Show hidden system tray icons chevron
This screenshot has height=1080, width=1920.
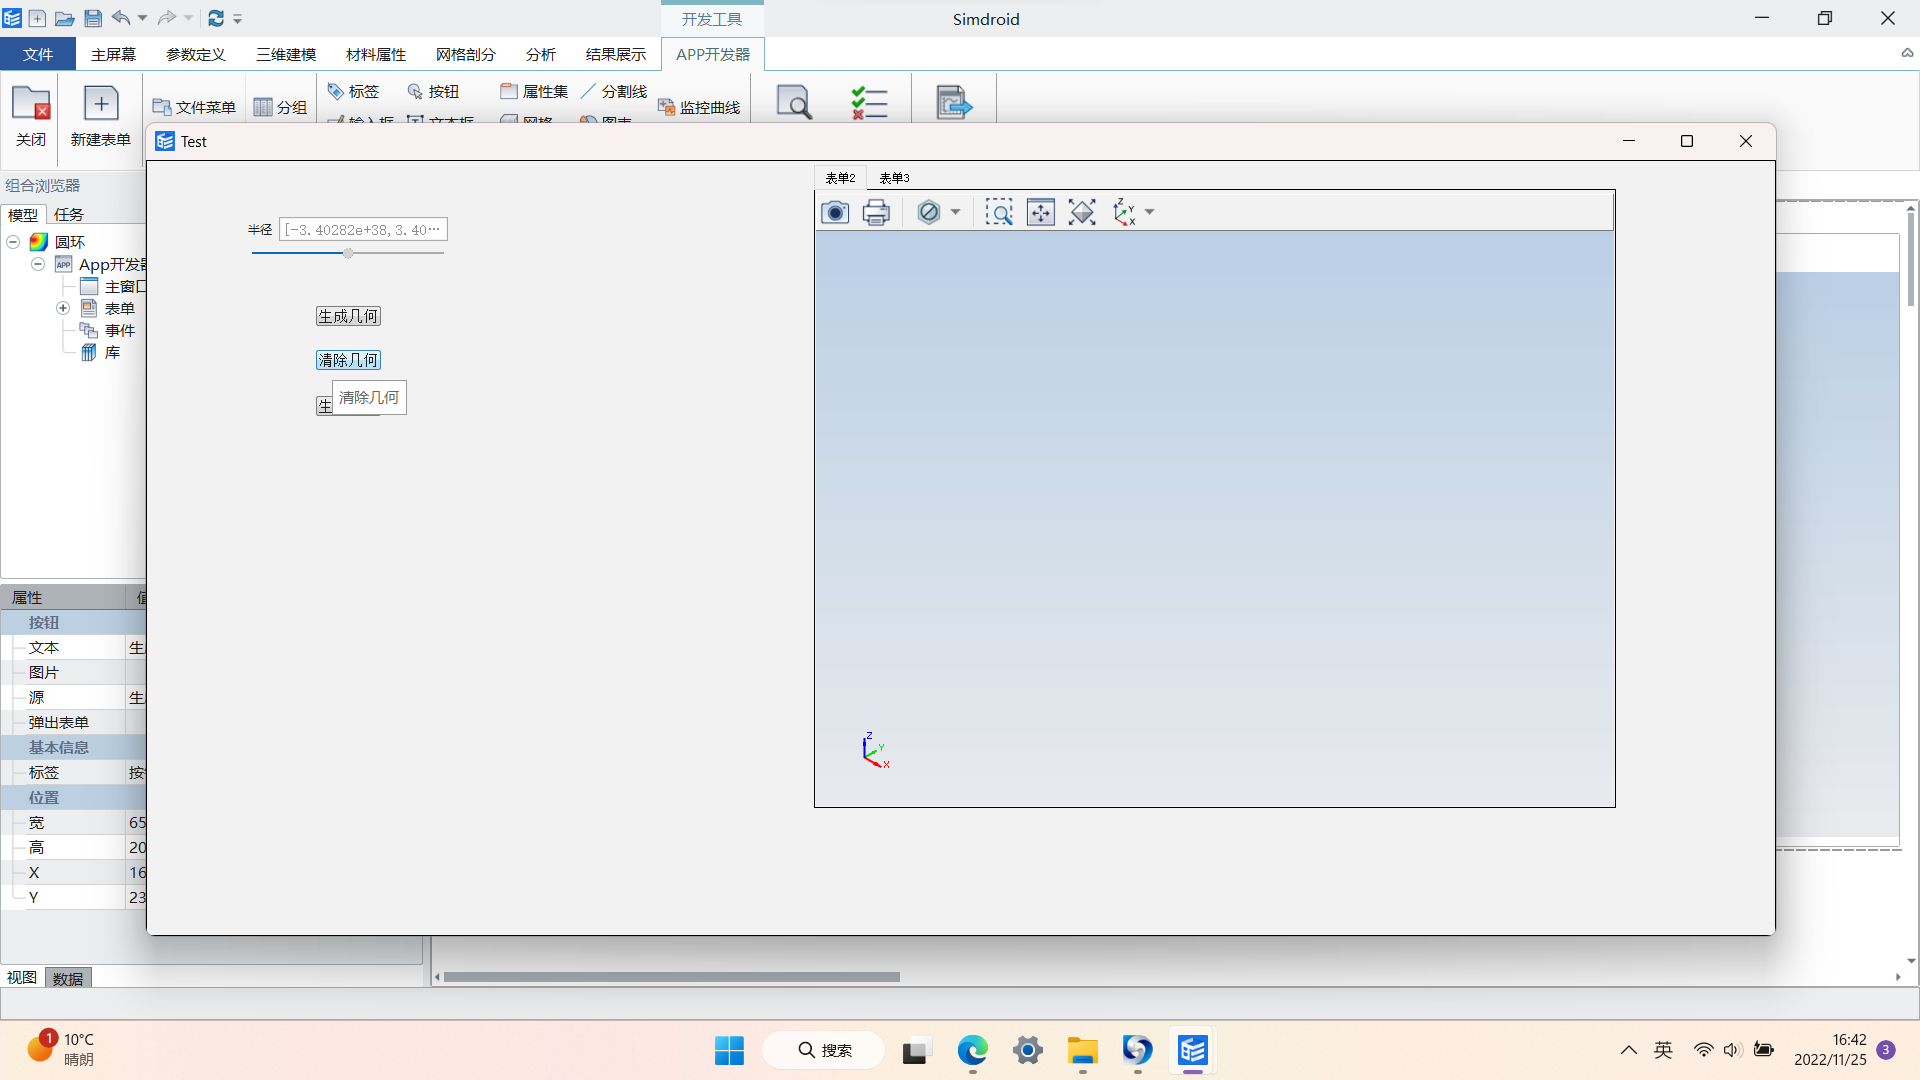(x=1629, y=1050)
